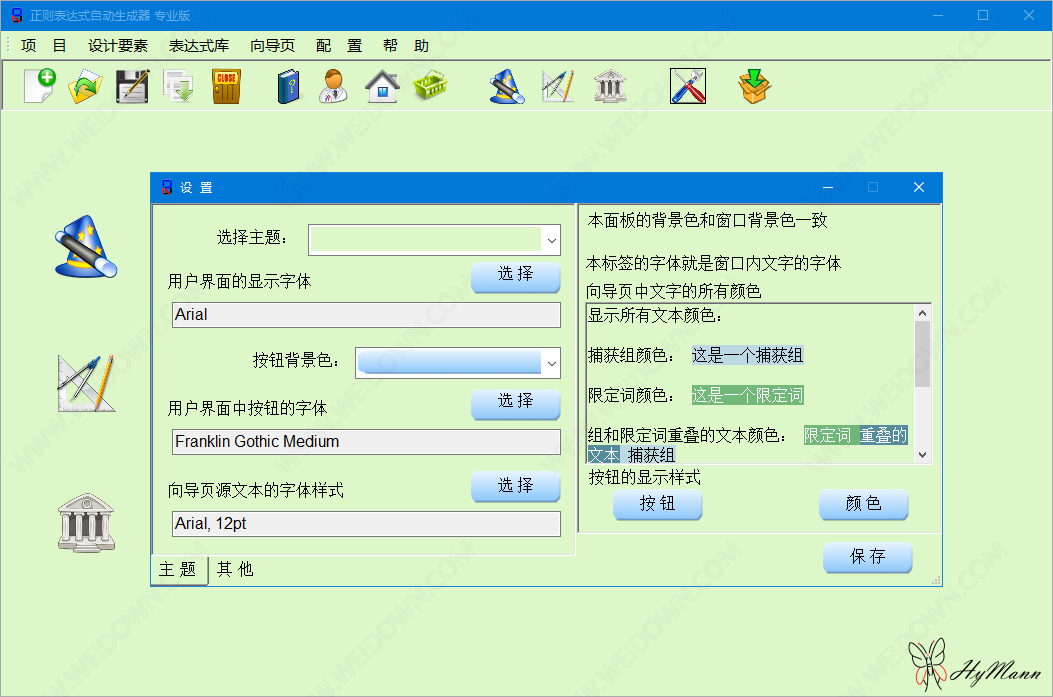
Task: Click the Franklin Gothic Medium font field
Action: point(367,442)
